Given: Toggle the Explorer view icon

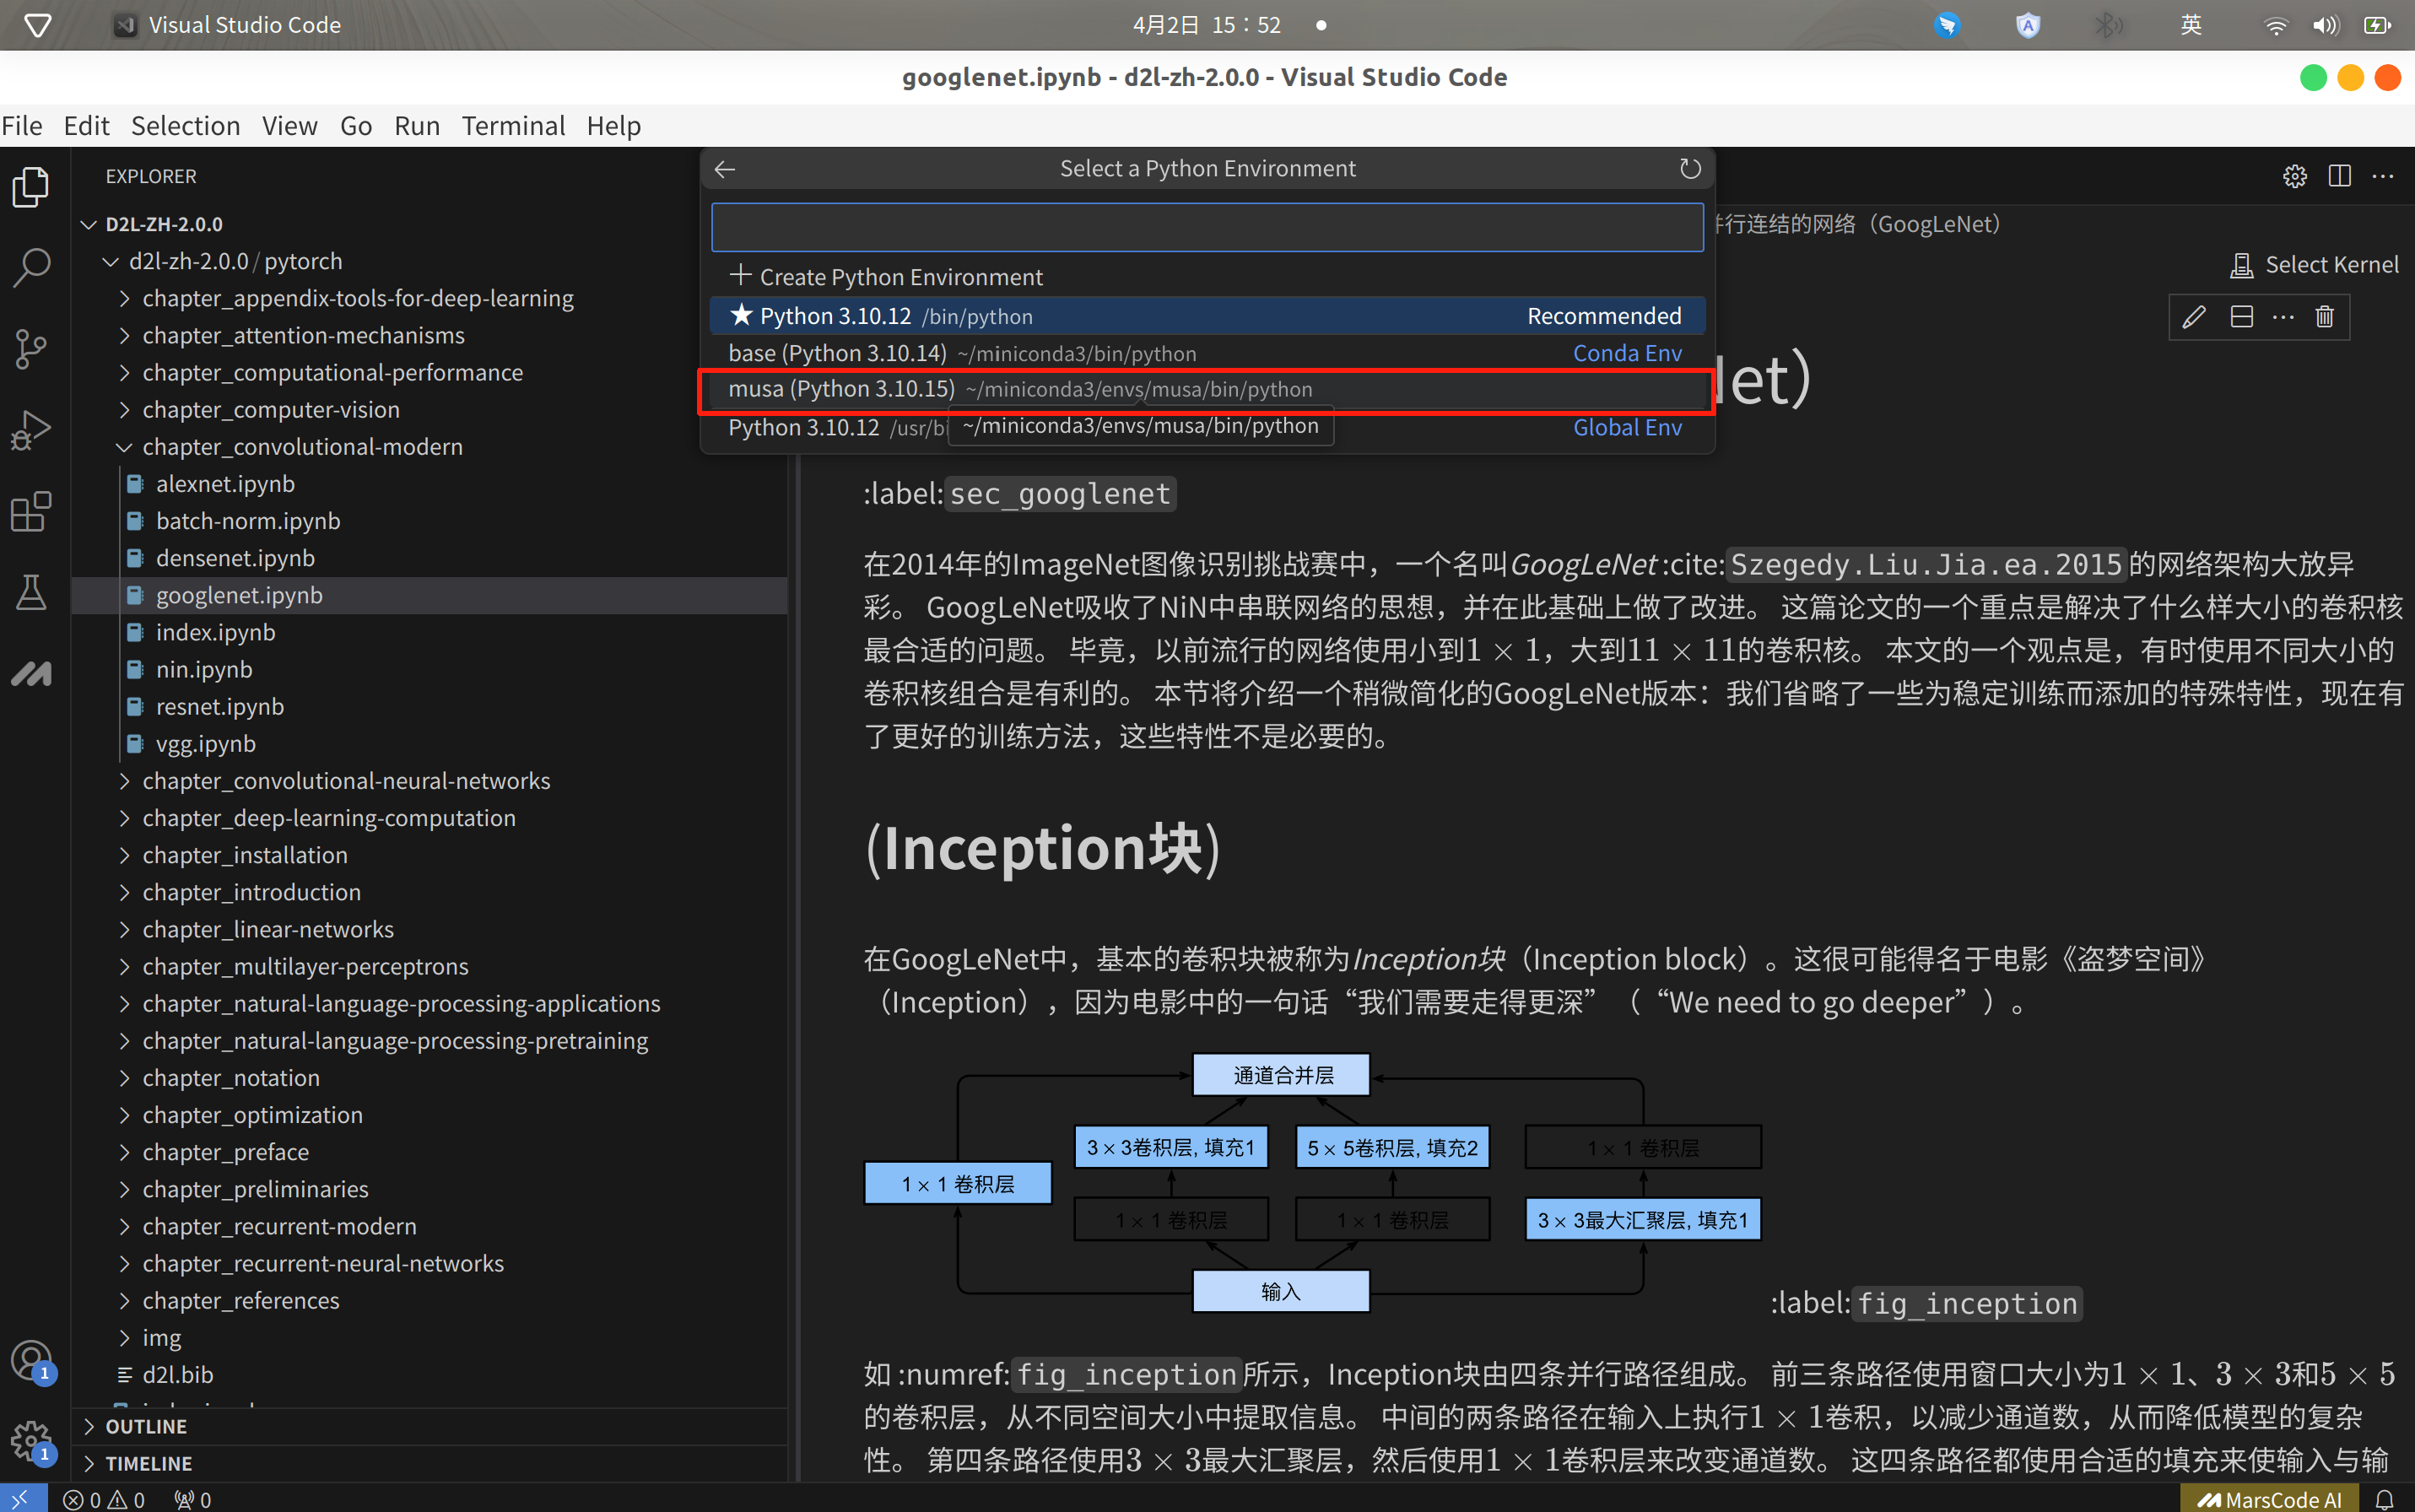Looking at the screenshot, I should [x=31, y=186].
